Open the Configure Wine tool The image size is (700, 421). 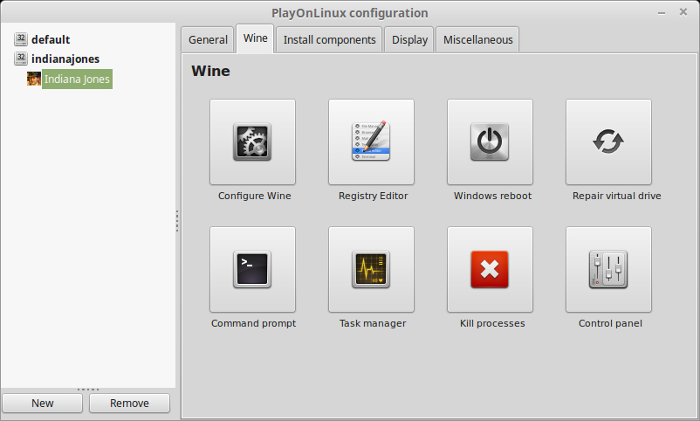click(x=252, y=142)
